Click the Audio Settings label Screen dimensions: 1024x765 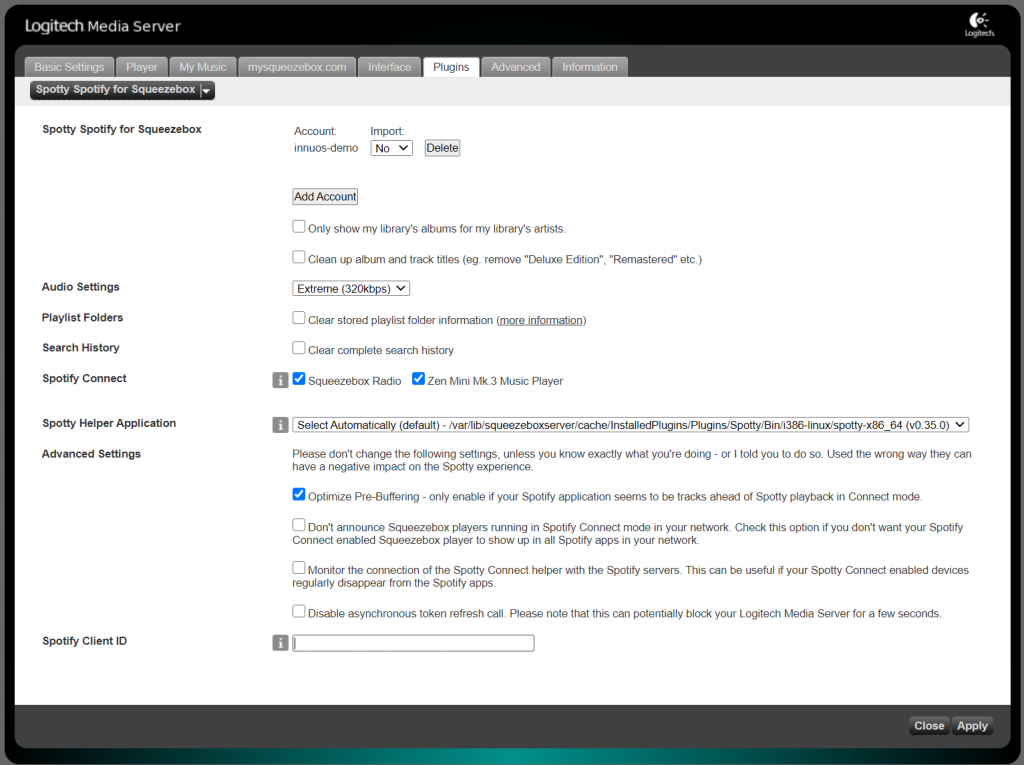[x=81, y=287]
